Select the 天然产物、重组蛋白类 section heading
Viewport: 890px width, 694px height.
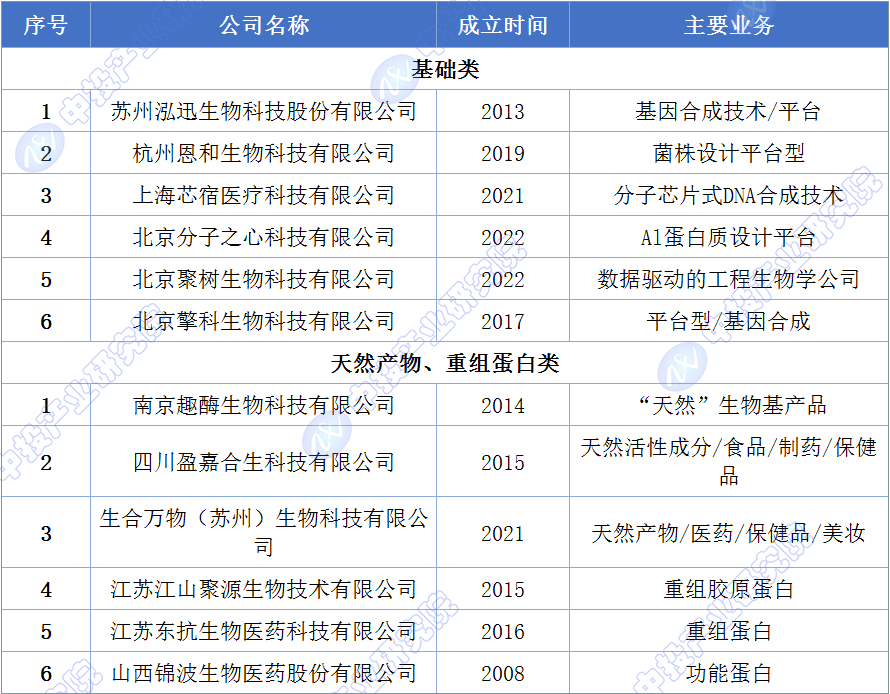click(445, 363)
